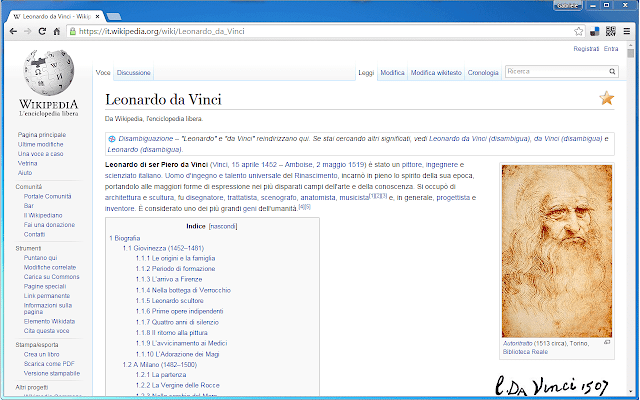Jump to index entry 1 Biografia
640x400 pixels.
tap(124, 238)
